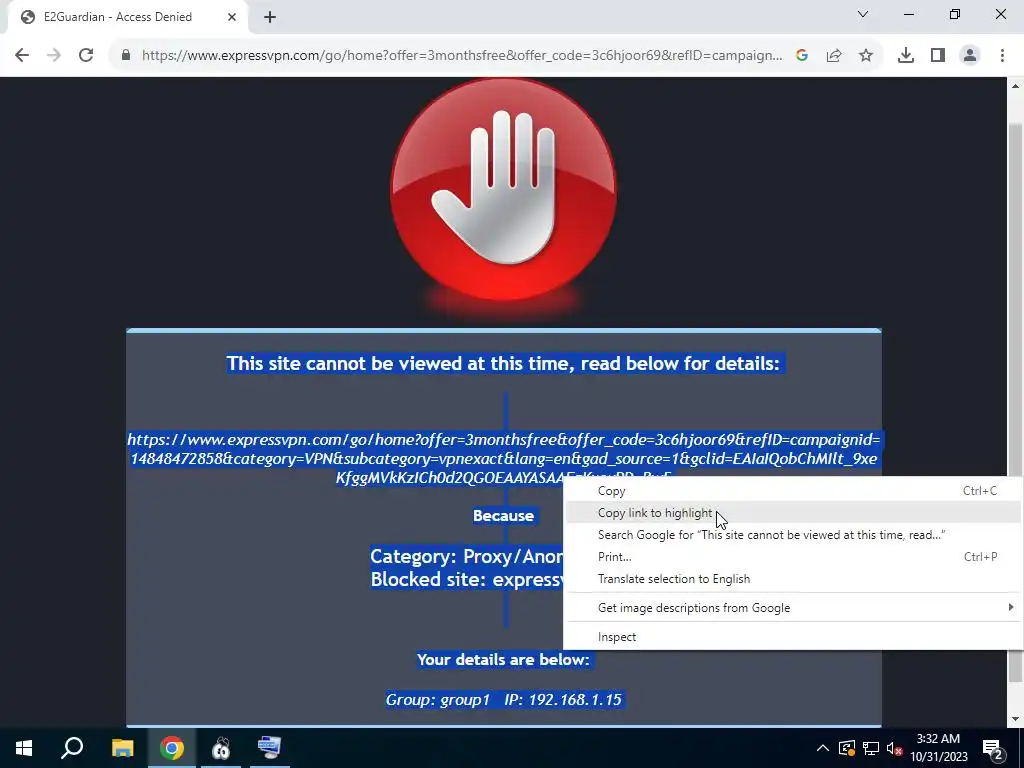Expand the tab search chevron
This screenshot has width=1024, height=768.
tap(863, 14)
